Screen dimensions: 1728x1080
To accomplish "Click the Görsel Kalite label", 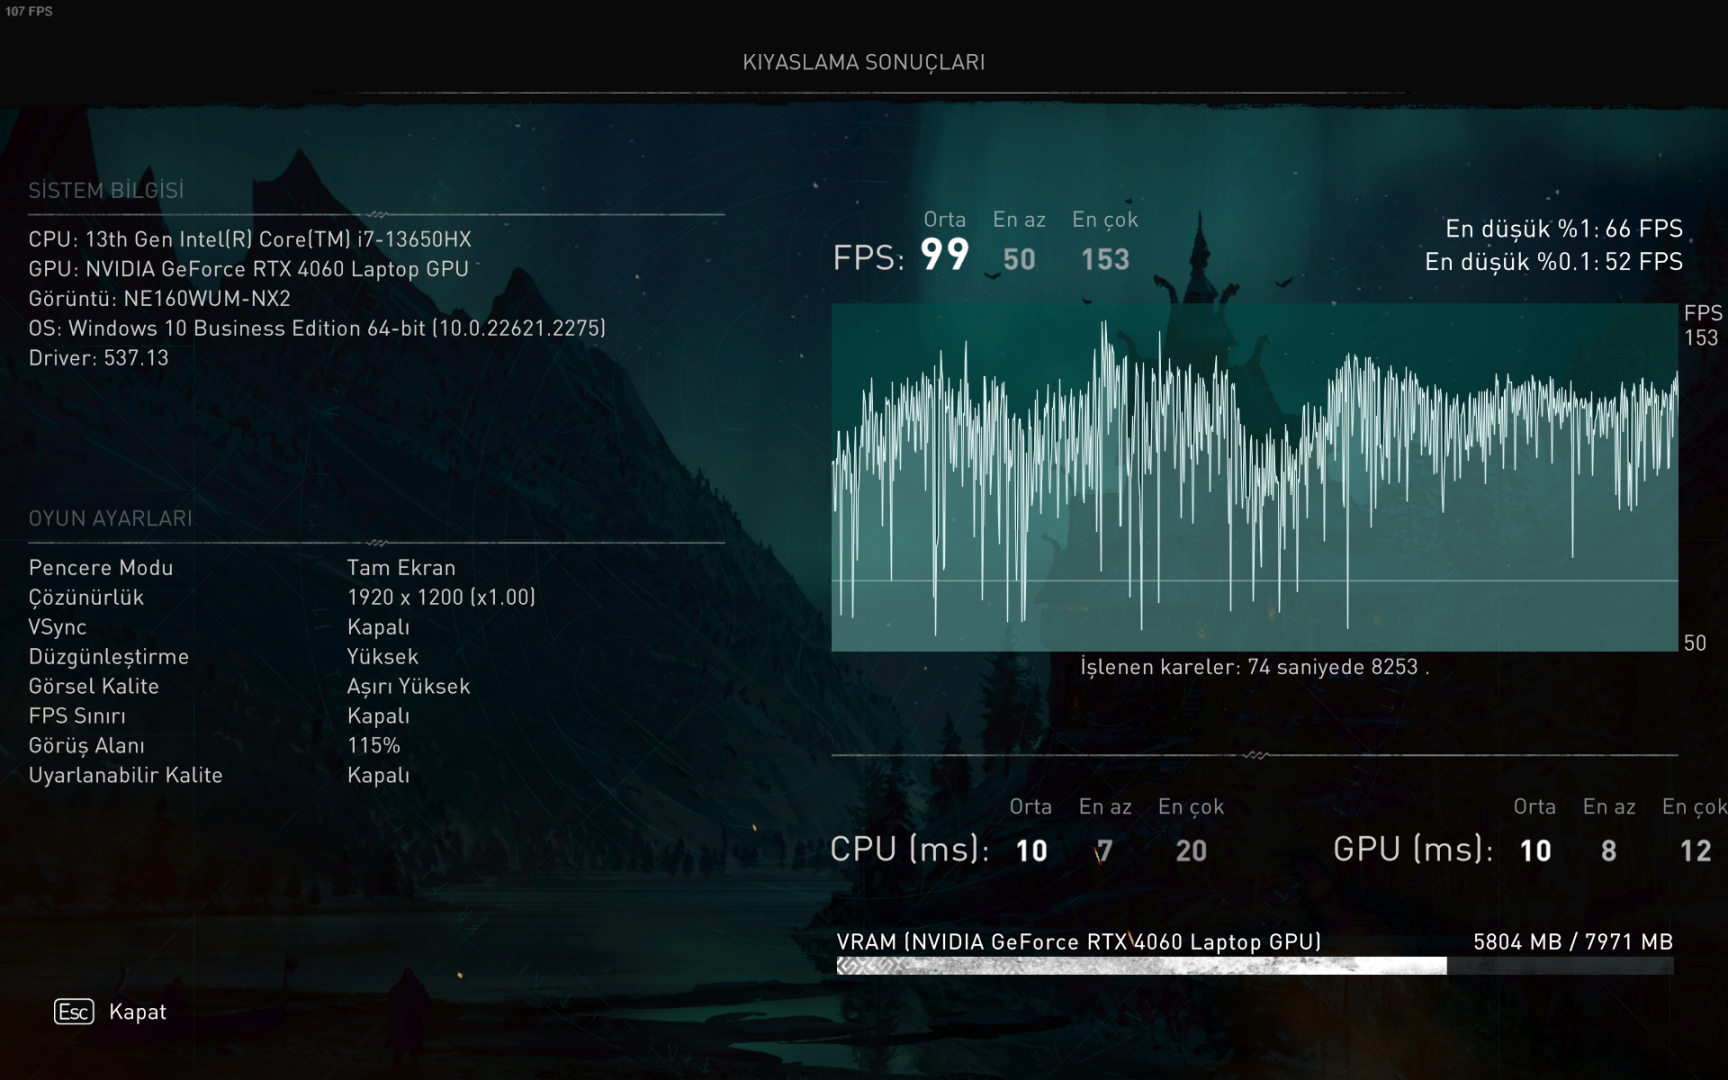I will (94, 686).
